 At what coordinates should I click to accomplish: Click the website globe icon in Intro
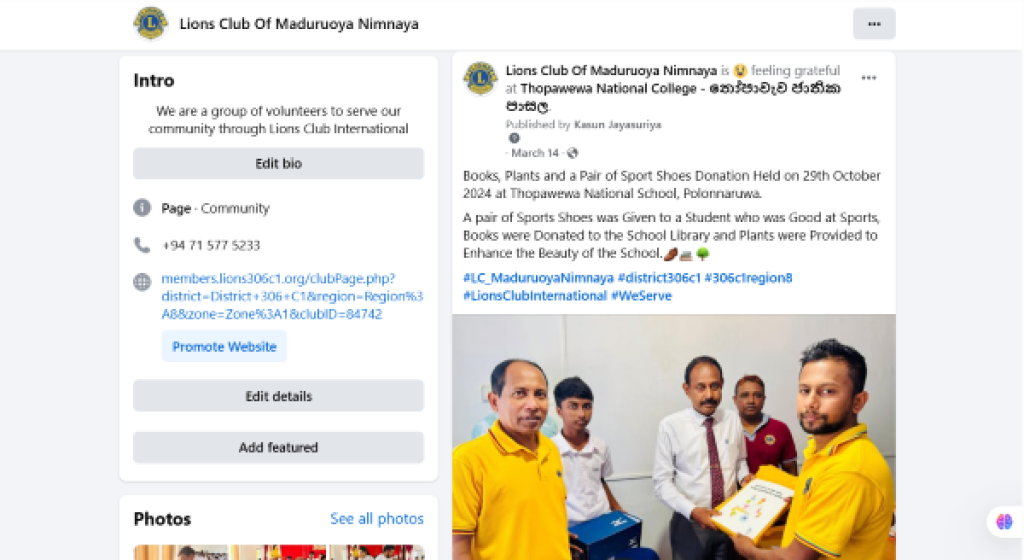pyautogui.click(x=142, y=282)
